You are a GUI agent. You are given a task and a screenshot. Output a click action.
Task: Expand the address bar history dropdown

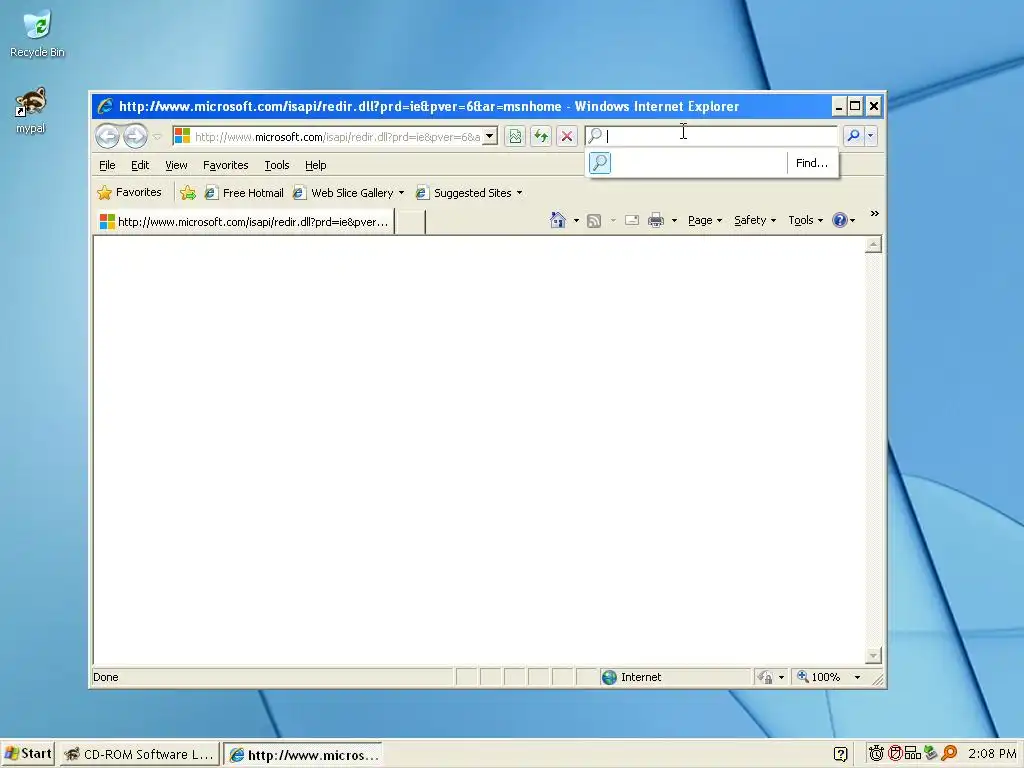490,136
